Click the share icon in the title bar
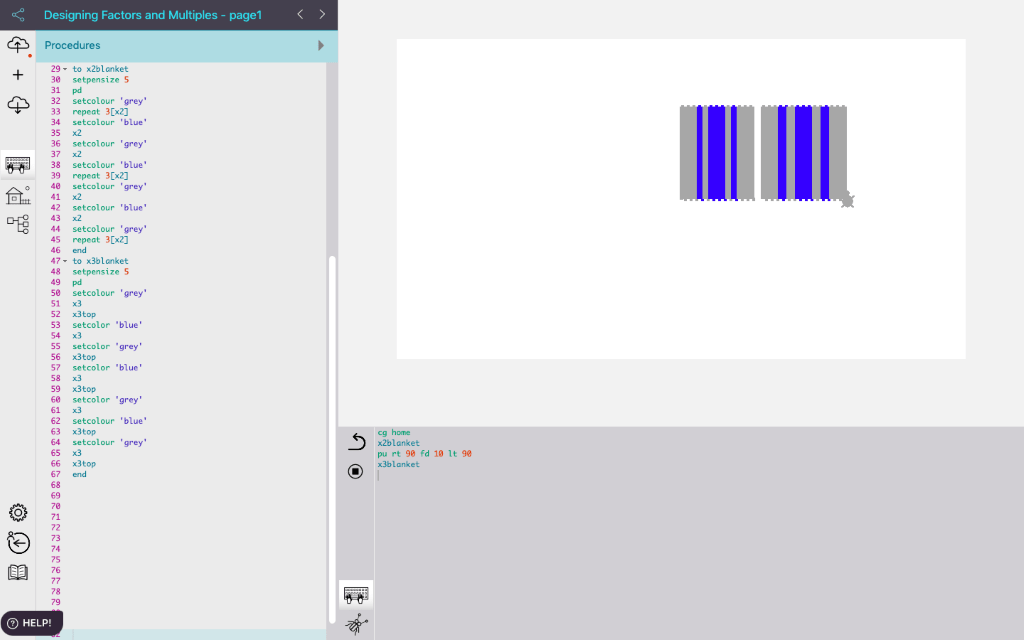 (17, 15)
